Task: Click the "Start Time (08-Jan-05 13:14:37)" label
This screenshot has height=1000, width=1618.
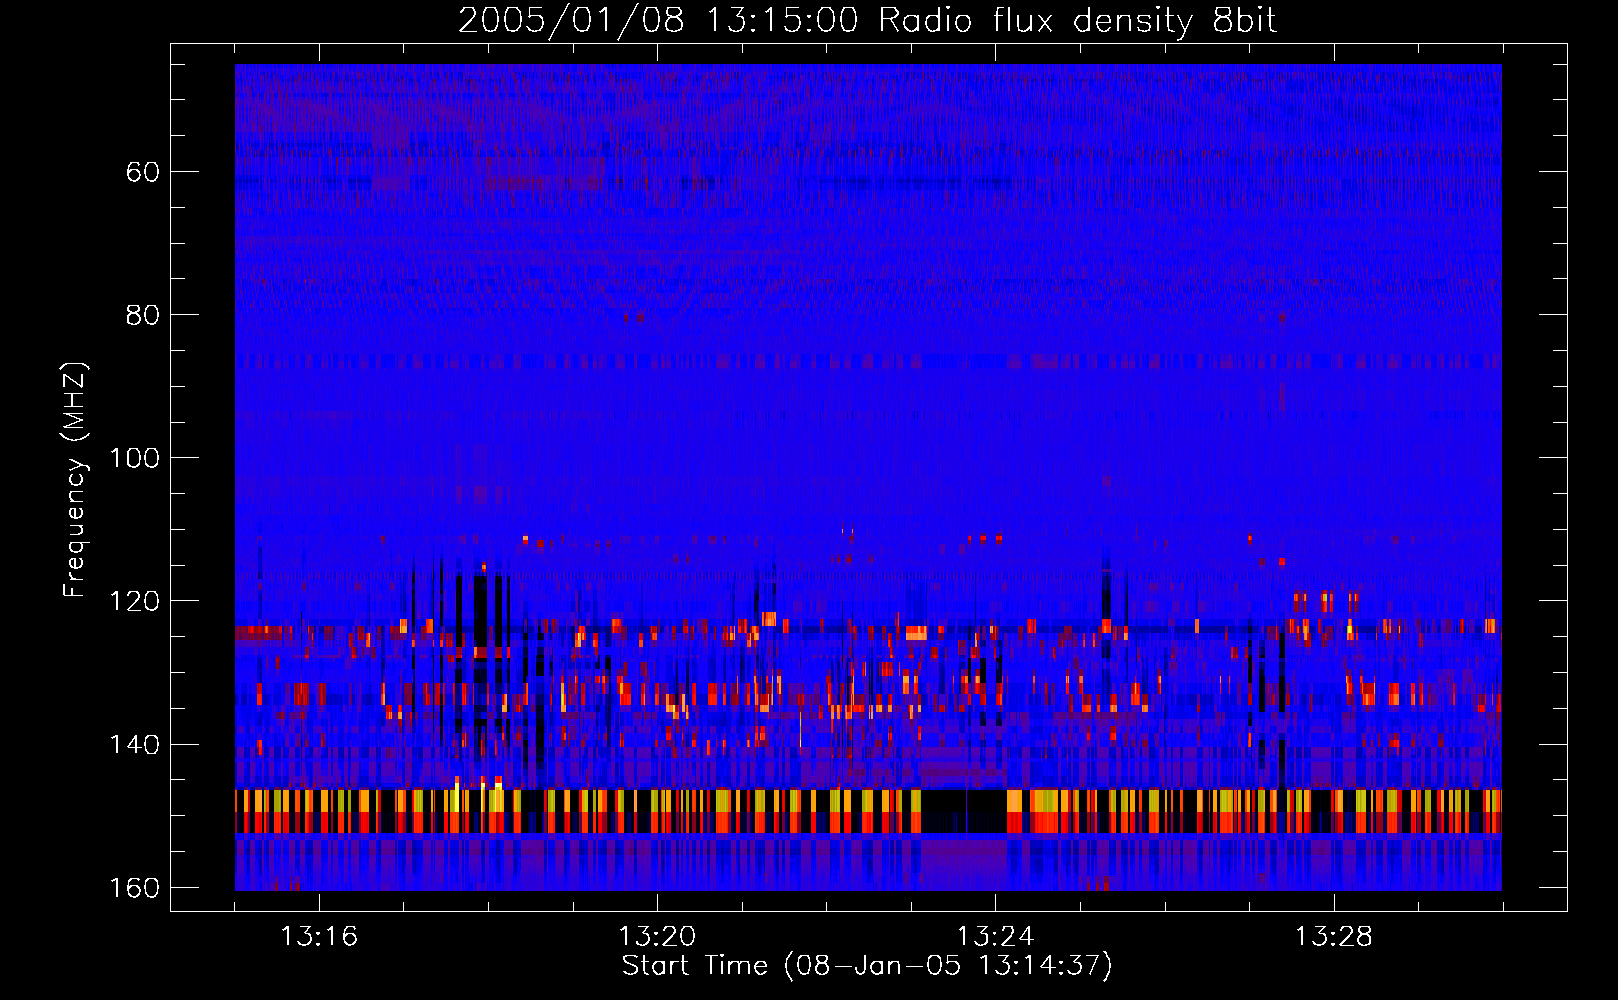Action: (x=867, y=966)
